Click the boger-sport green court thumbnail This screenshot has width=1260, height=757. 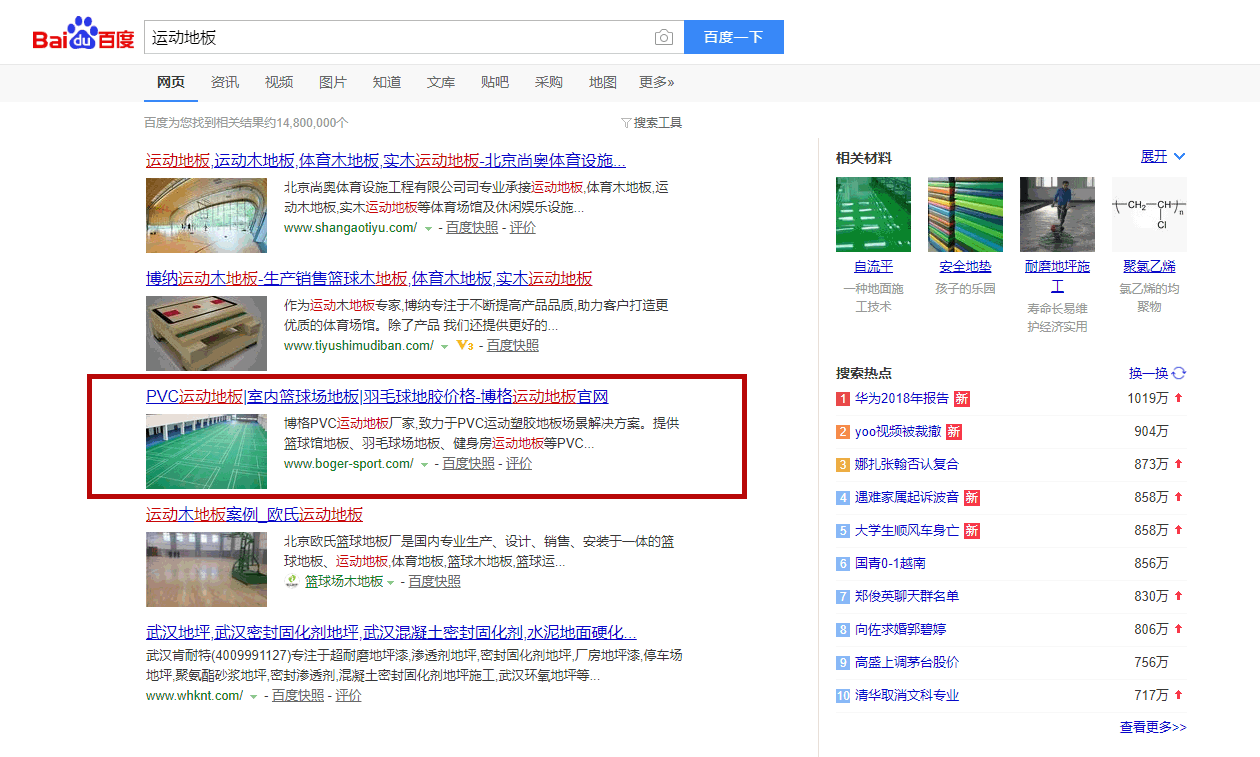(206, 451)
